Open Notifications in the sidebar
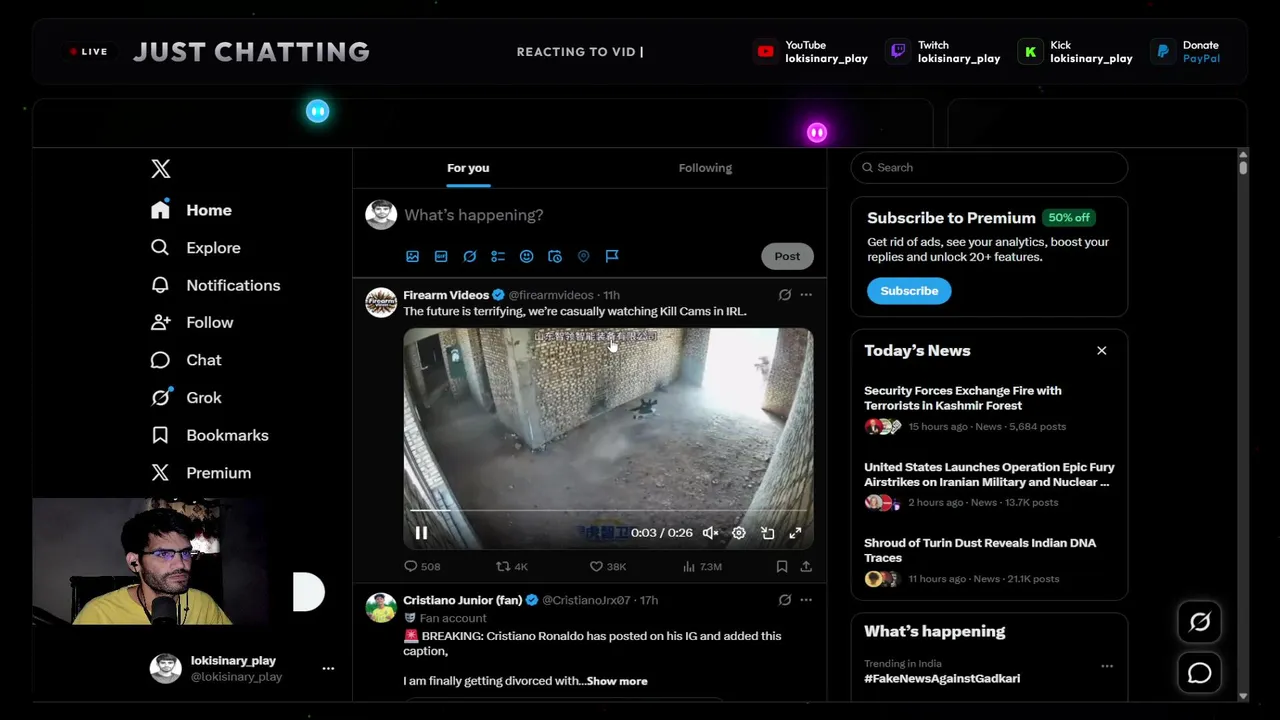The height and width of the screenshot is (720, 1280). [x=215, y=285]
